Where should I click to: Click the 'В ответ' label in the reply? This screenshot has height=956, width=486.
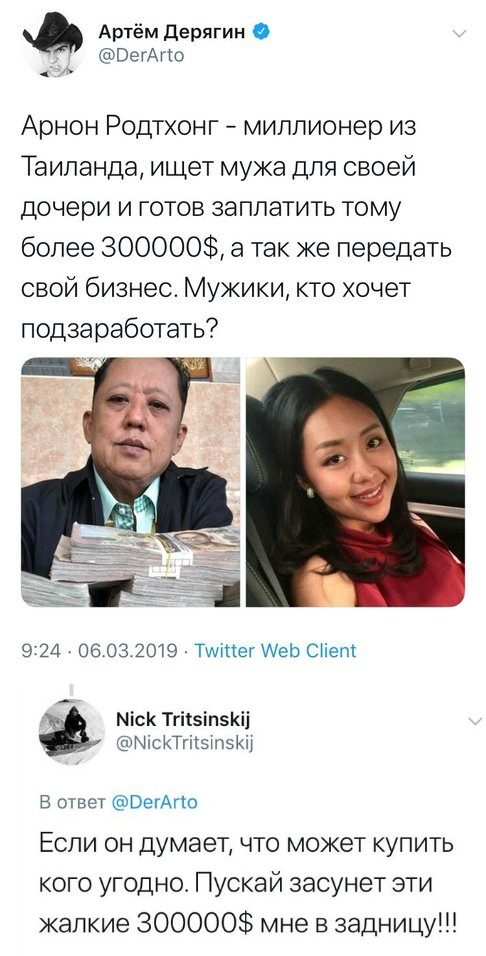click(x=73, y=802)
